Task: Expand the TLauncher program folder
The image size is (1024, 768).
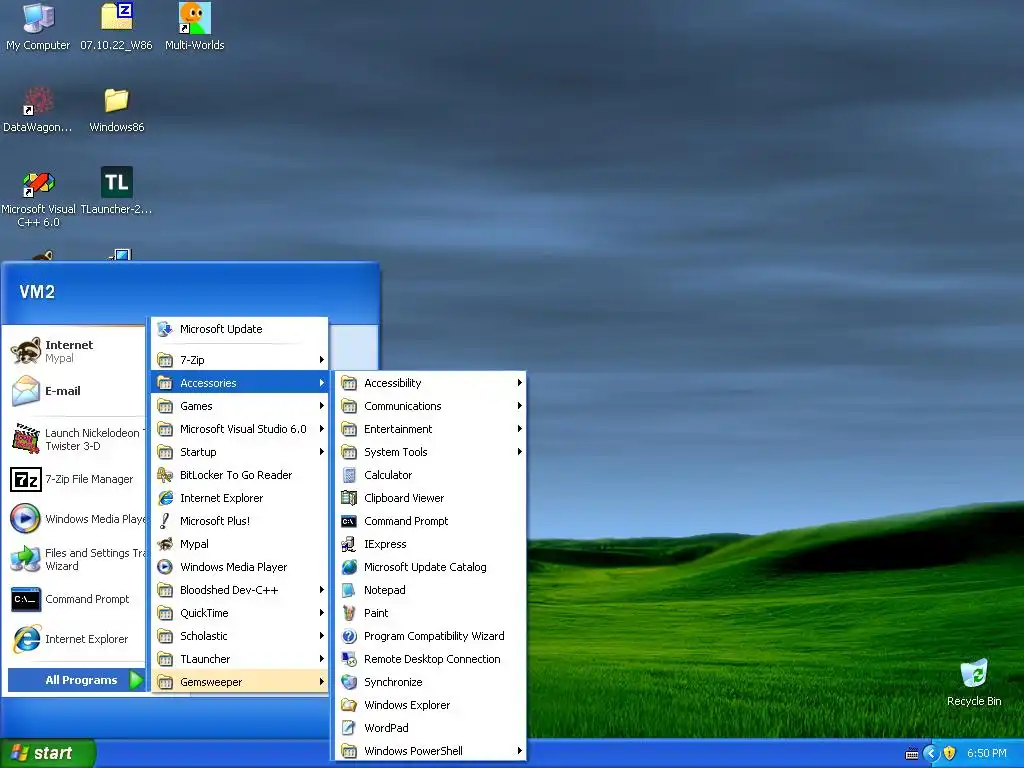Action: pos(240,659)
